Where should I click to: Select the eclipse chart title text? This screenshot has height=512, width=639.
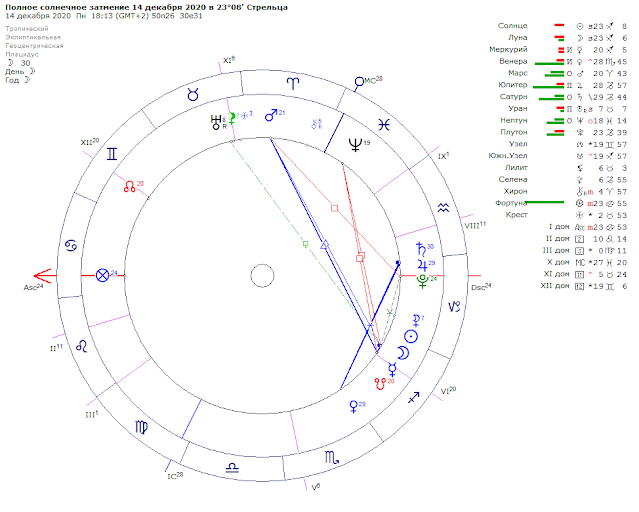[x=146, y=7]
